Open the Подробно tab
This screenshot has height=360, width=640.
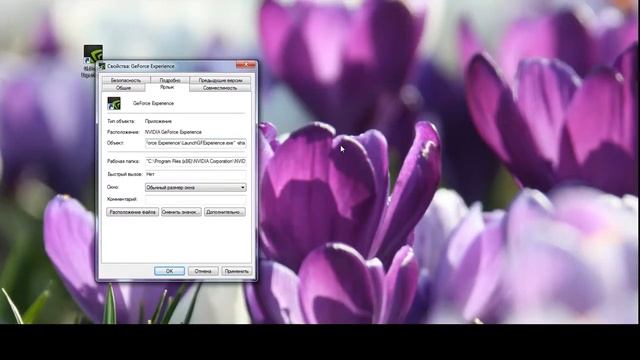point(170,80)
